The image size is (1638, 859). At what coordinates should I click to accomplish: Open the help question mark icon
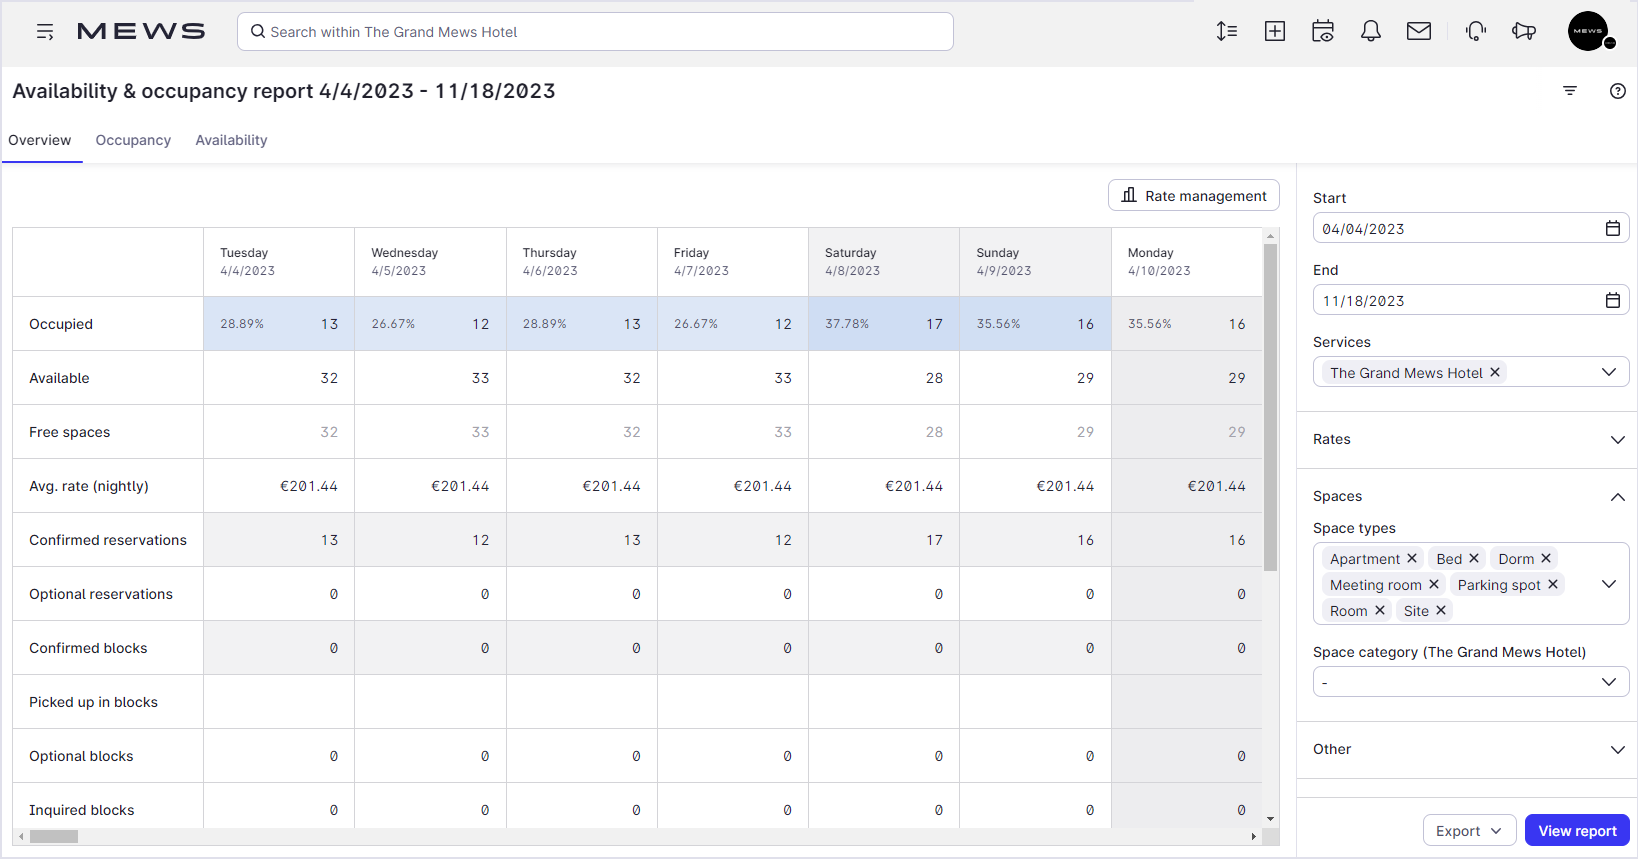(x=1617, y=91)
